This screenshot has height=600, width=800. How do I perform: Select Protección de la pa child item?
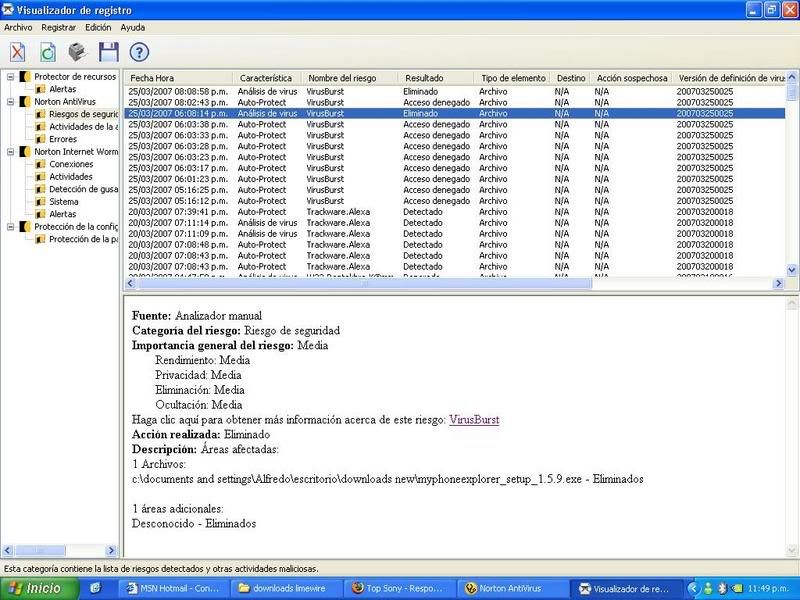coord(83,239)
